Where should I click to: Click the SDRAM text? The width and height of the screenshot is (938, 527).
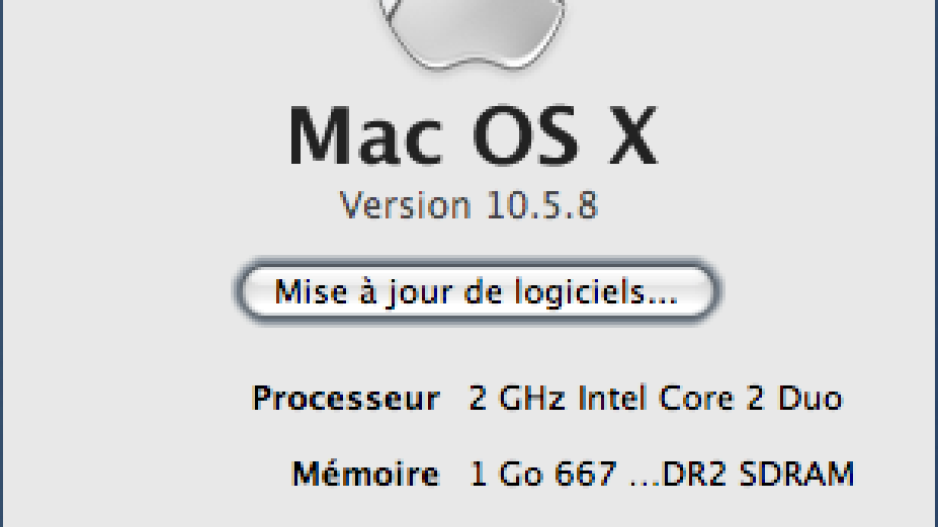[x=796, y=474]
